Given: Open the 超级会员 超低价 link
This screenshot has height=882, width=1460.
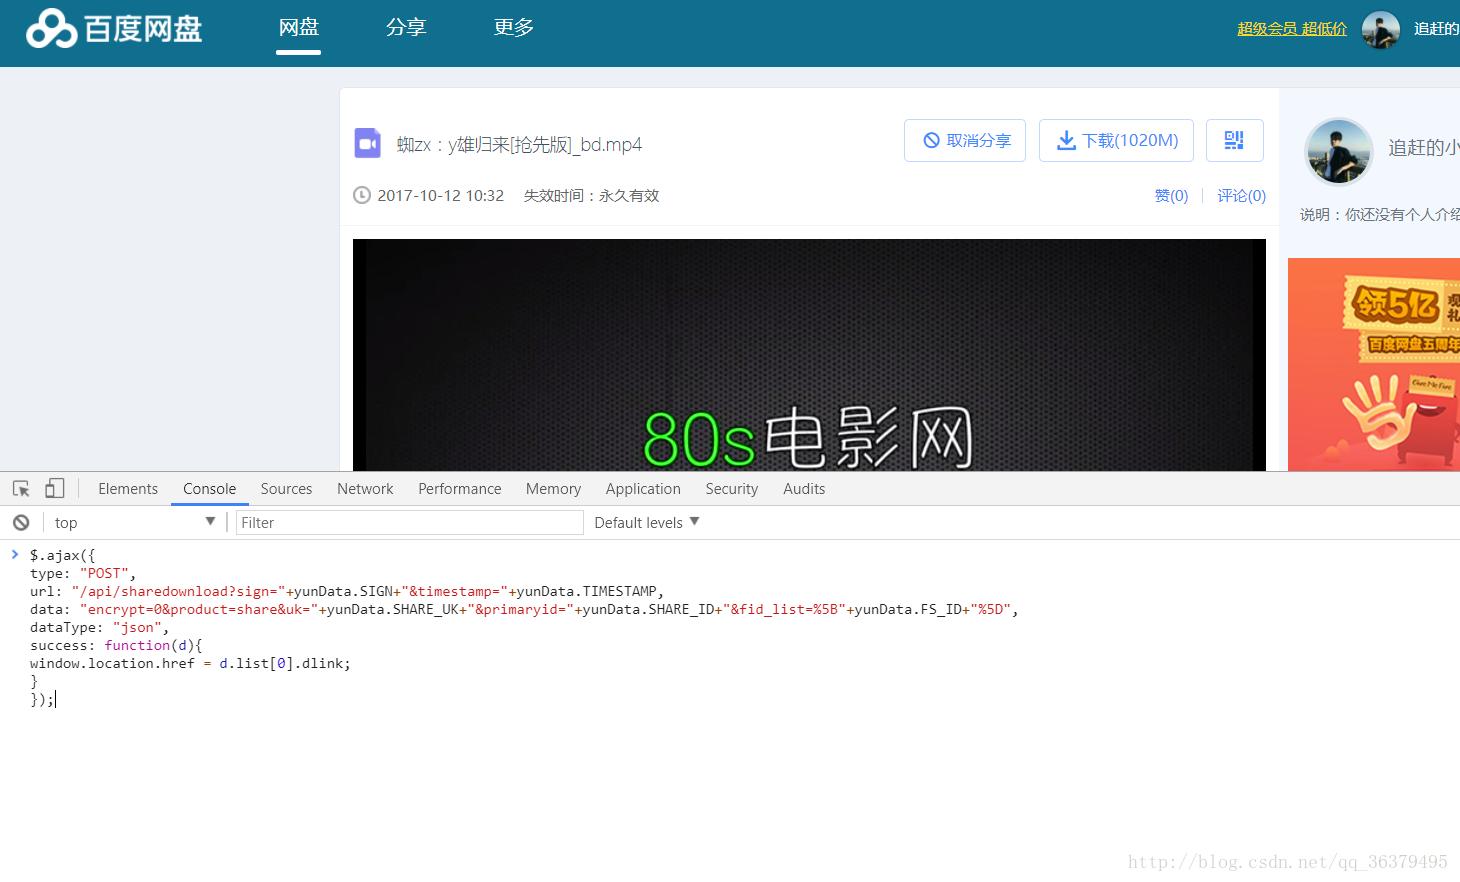Looking at the screenshot, I should pyautogui.click(x=1289, y=29).
